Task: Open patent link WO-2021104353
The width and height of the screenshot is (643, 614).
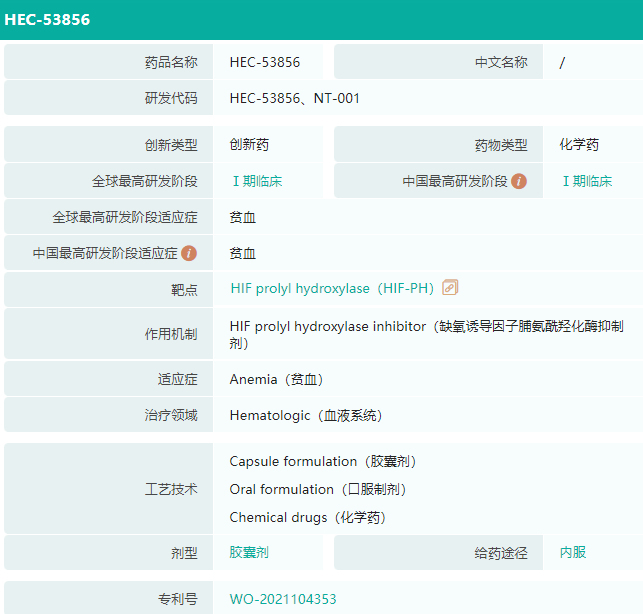Action: click(x=283, y=600)
